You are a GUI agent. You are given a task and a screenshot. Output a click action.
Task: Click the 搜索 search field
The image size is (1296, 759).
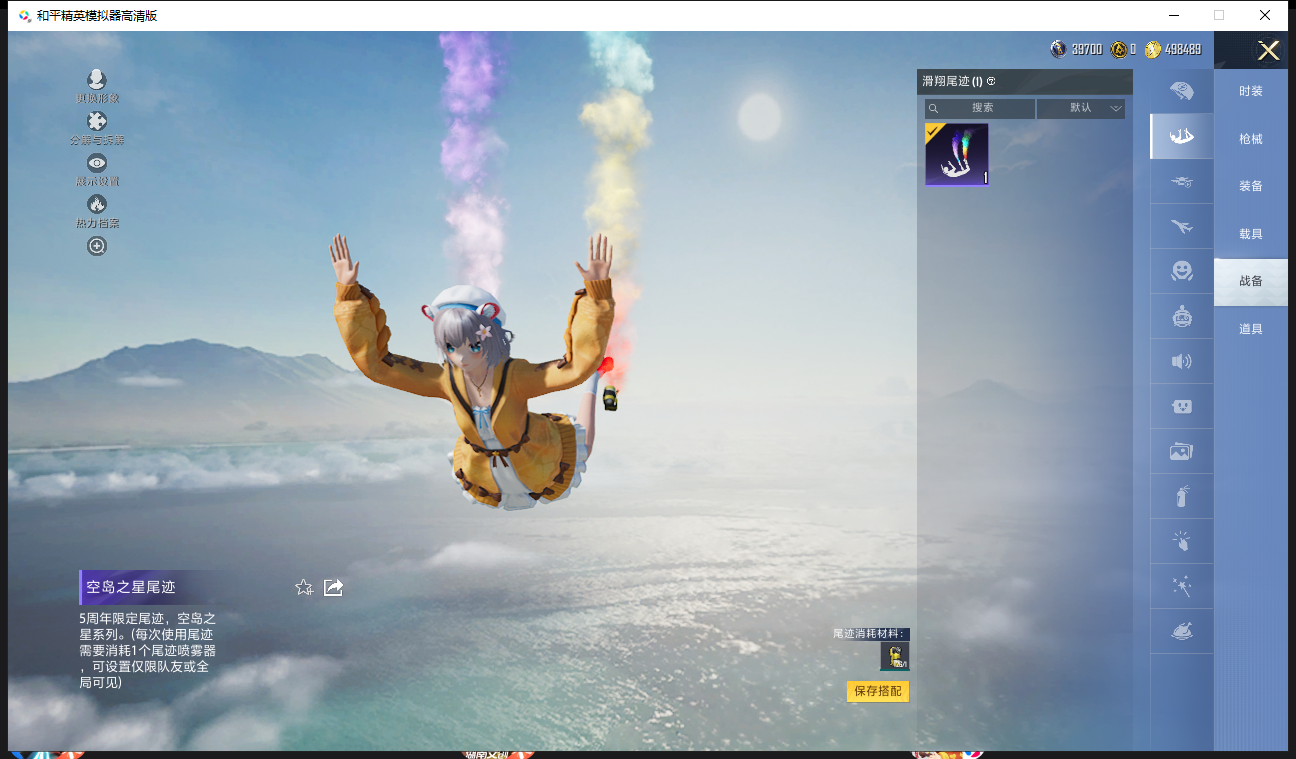tap(980, 108)
